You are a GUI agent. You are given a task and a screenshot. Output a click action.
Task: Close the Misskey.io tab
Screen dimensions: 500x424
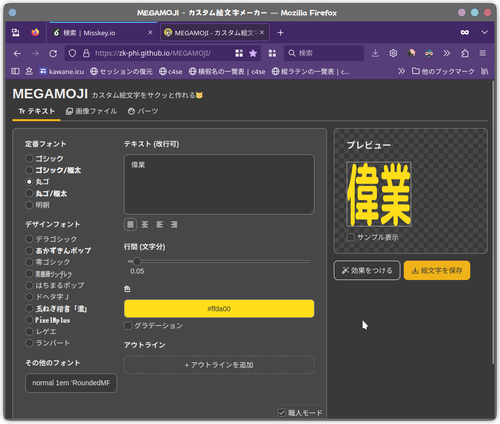150,32
